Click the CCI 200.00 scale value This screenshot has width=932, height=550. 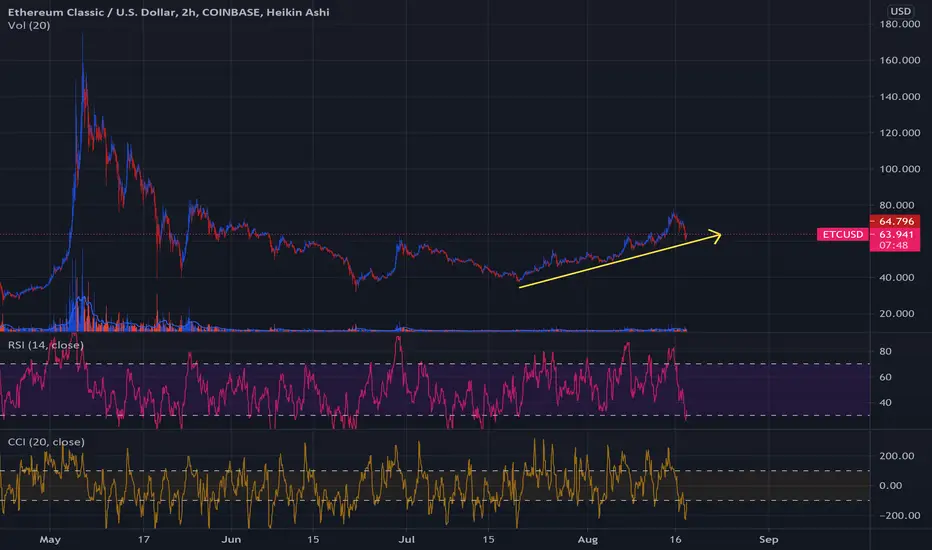pos(897,456)
